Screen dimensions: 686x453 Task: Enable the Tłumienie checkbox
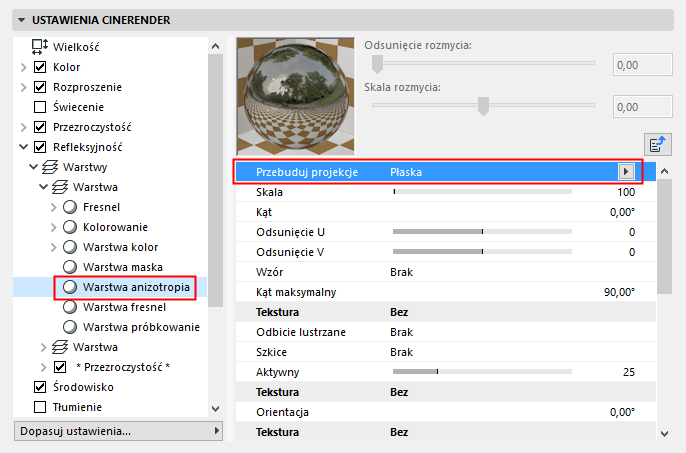tap(41, 407)
